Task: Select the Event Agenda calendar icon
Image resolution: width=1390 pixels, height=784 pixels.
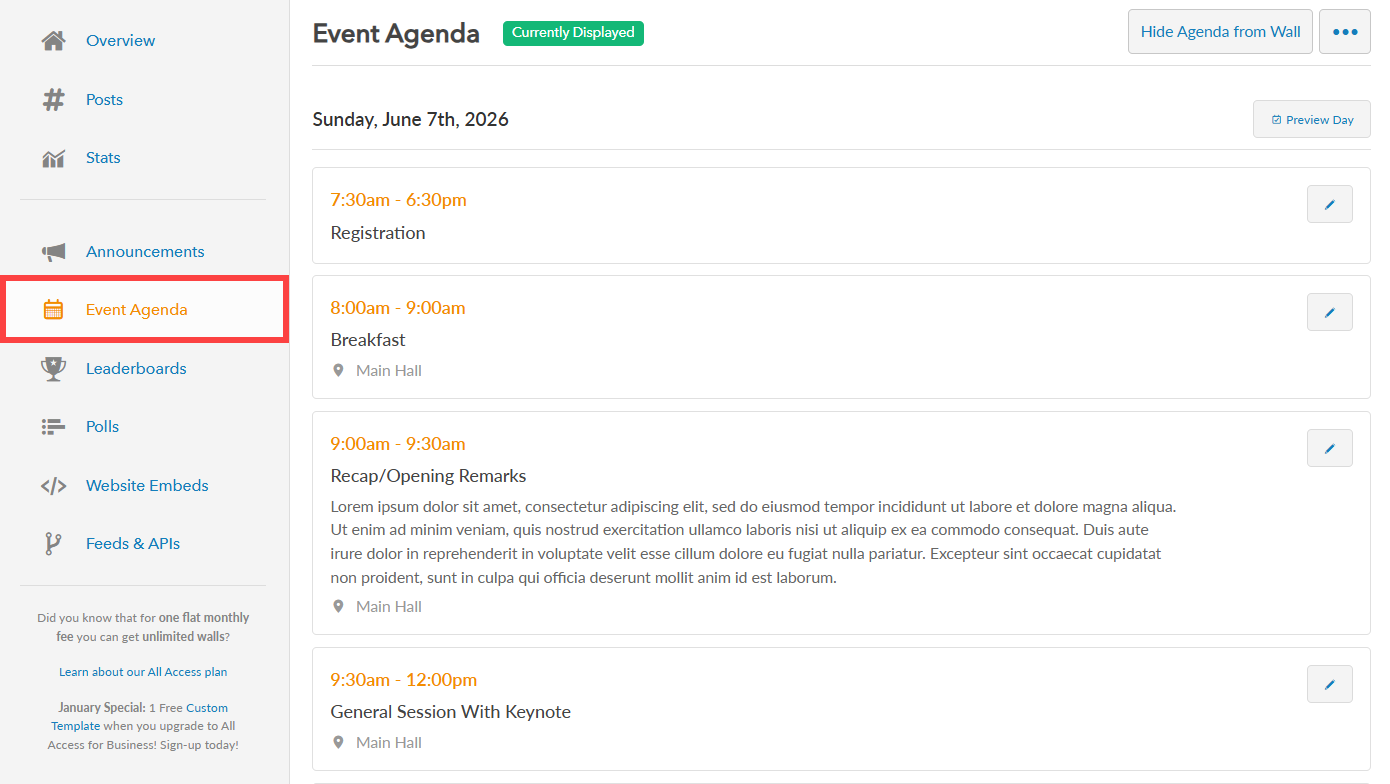Action: [x=52, y=309]
